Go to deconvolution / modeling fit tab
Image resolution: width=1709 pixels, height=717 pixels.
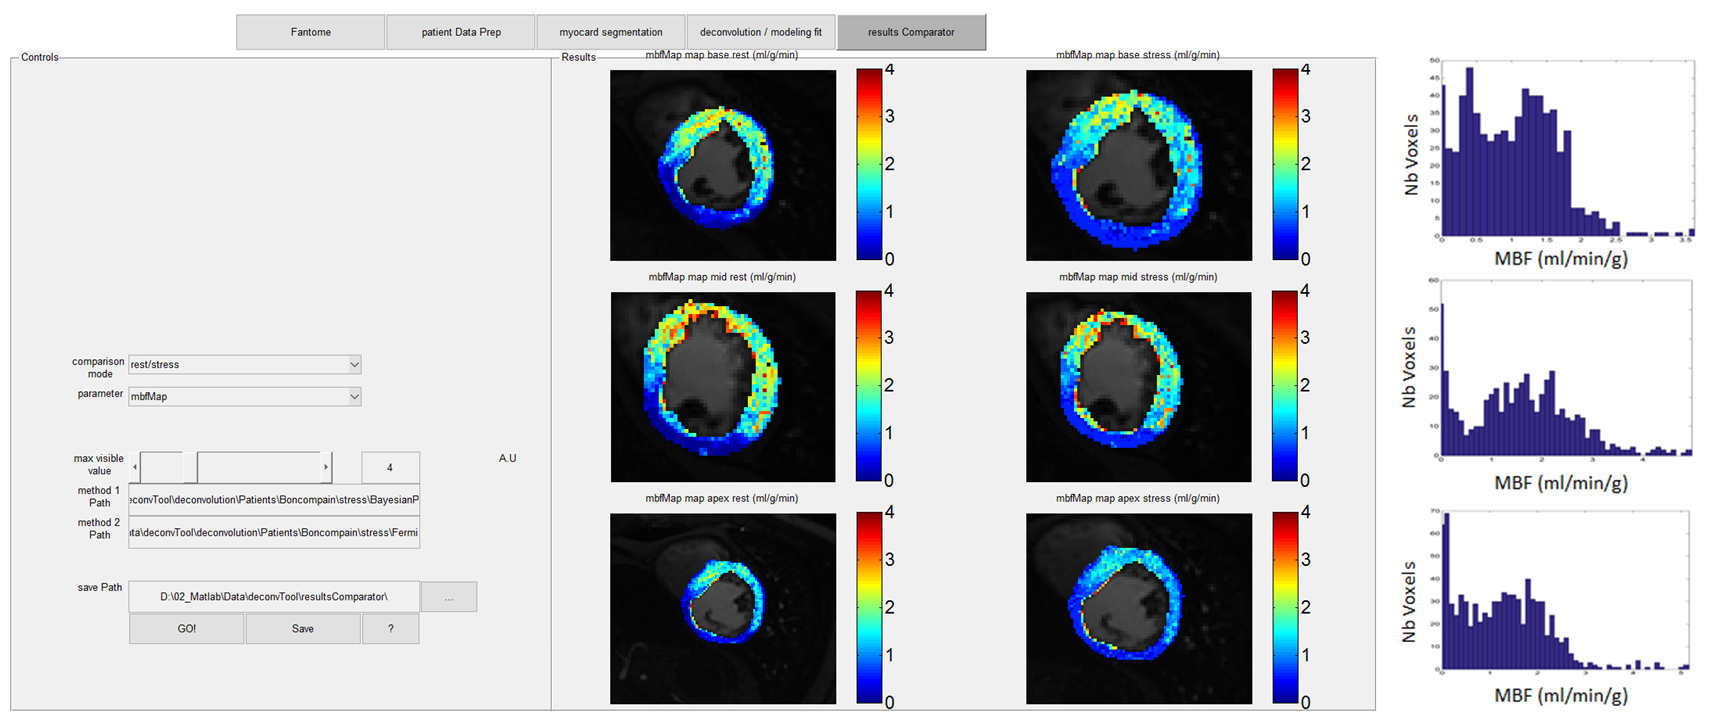tap(761, 32)
